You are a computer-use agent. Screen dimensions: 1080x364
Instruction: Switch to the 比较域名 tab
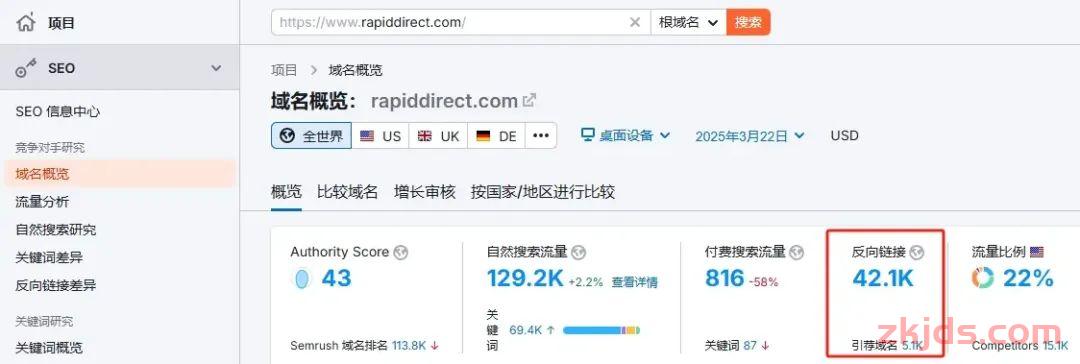click(x=347, y=192)
